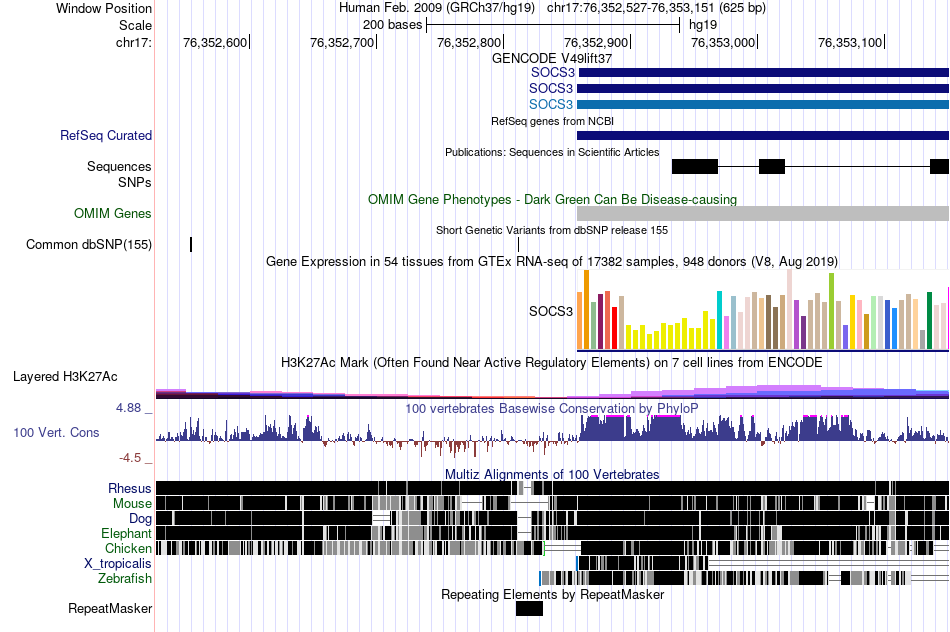950x632 pixels.
Task: Click the middle Sequences publication block
Action: point(772,167)
